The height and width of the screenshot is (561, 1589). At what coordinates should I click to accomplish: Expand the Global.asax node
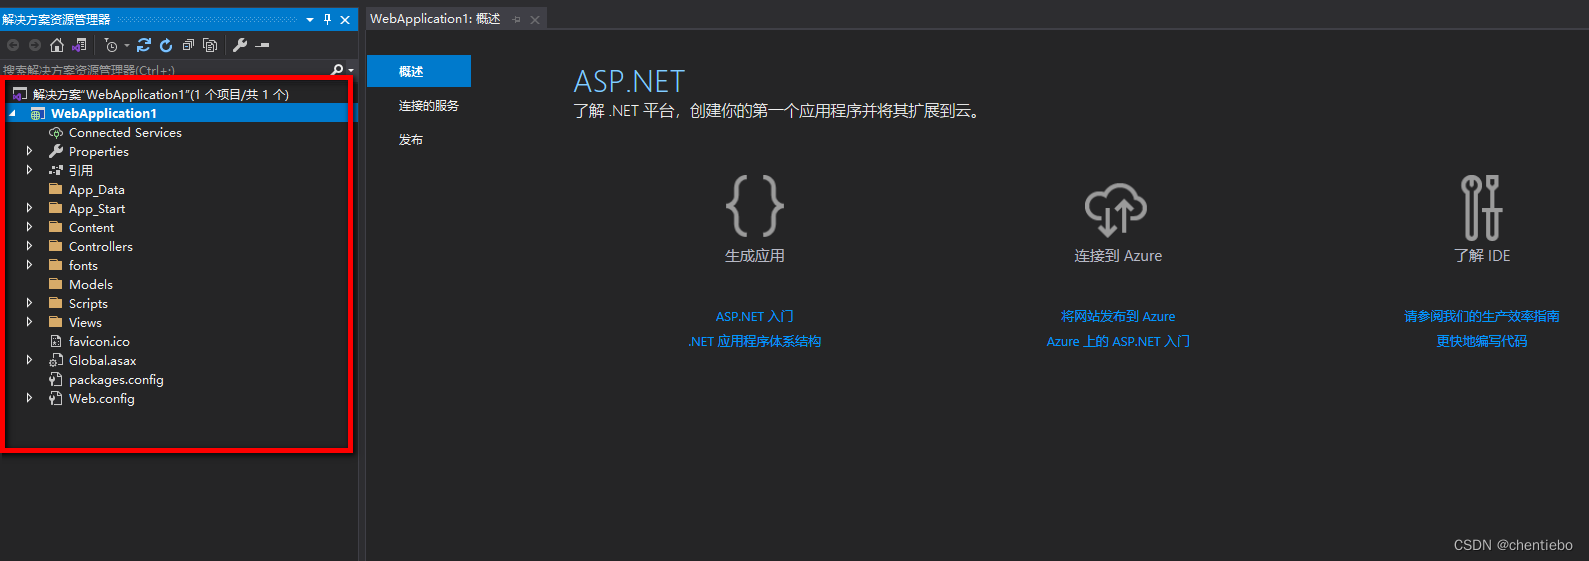pyautogui.click(x=29, y=360)
